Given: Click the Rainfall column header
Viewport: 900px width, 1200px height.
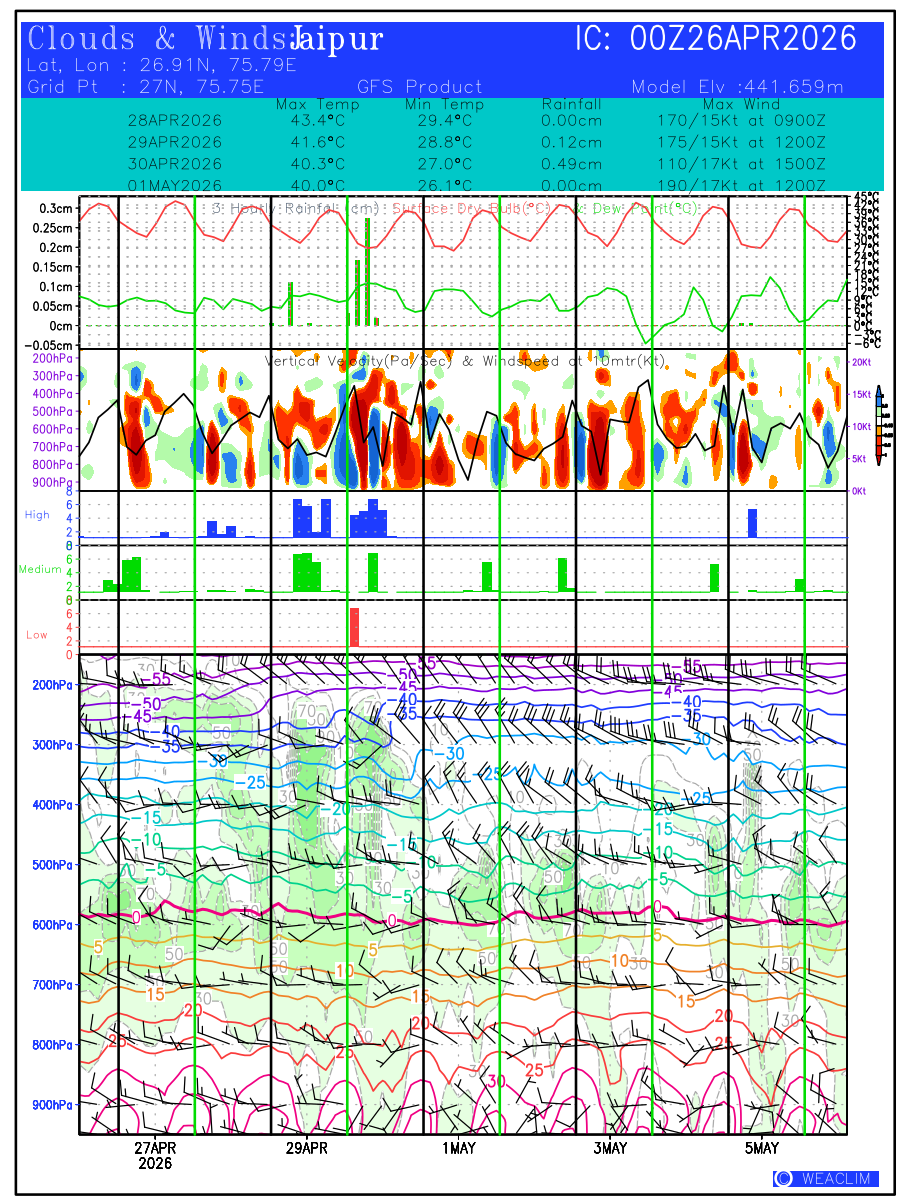Looking at the screenshot, I should click(571, 104).
